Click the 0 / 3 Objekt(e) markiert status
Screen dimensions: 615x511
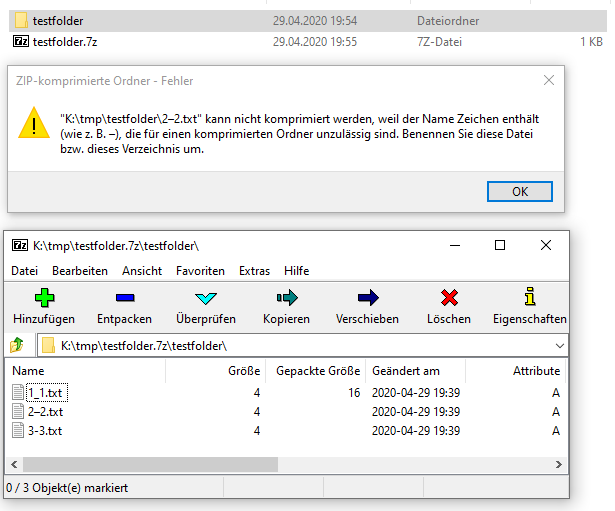pos(67,487)
